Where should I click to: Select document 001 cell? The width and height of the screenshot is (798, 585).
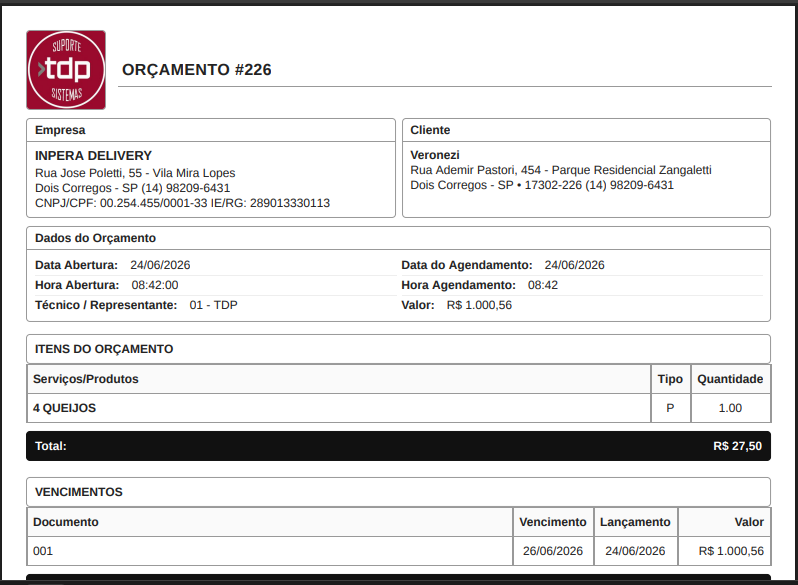270,551
